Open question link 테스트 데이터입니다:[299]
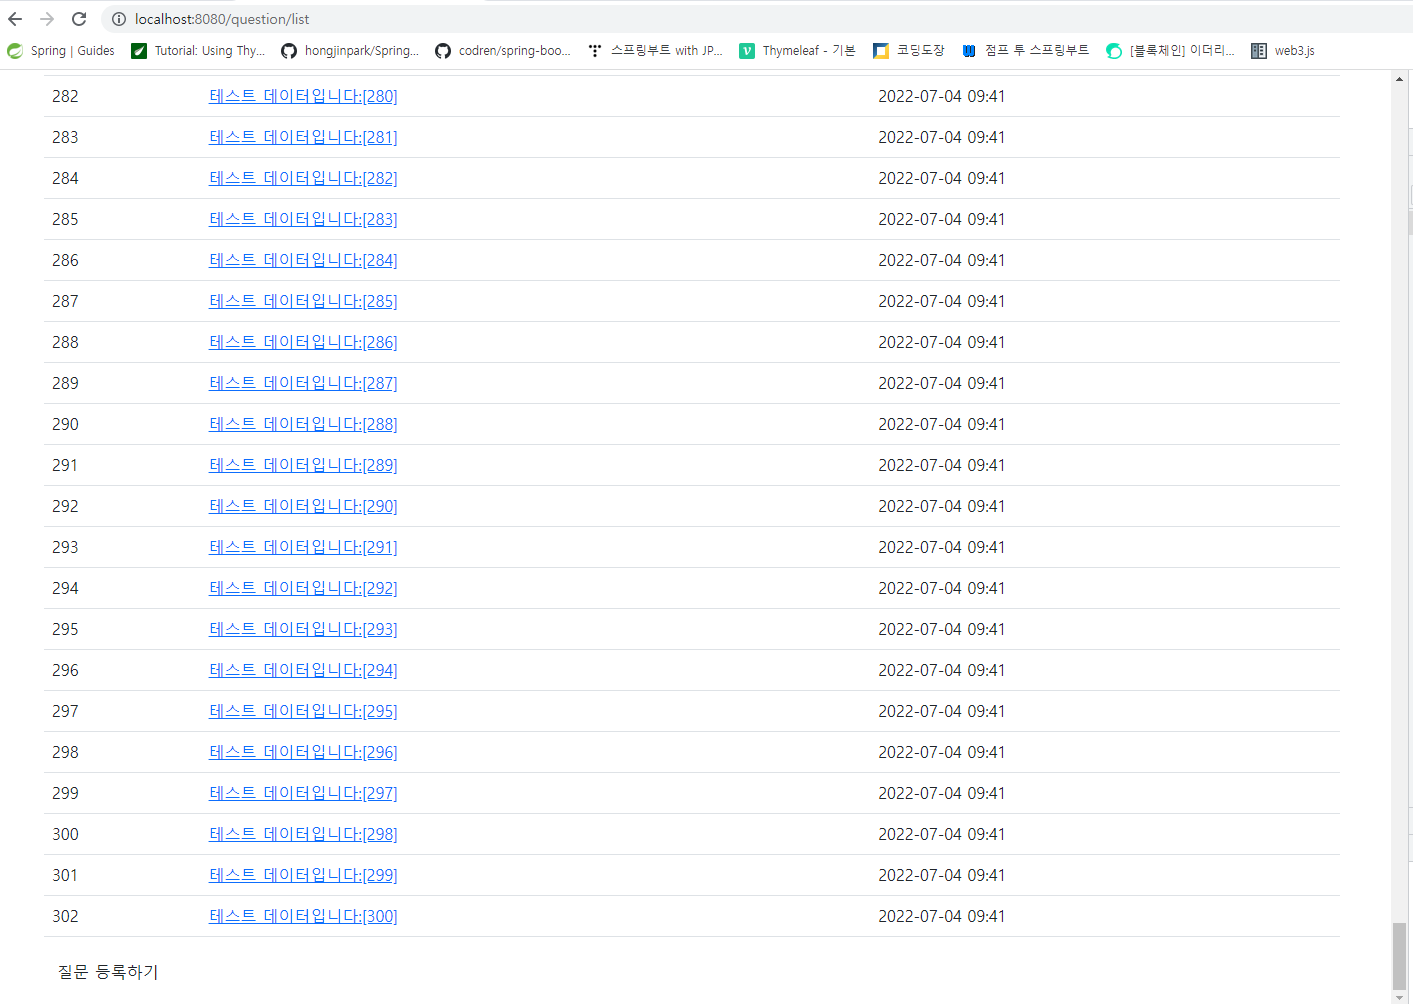This screenshot has height=1004, width=1413. coord(303,875)
